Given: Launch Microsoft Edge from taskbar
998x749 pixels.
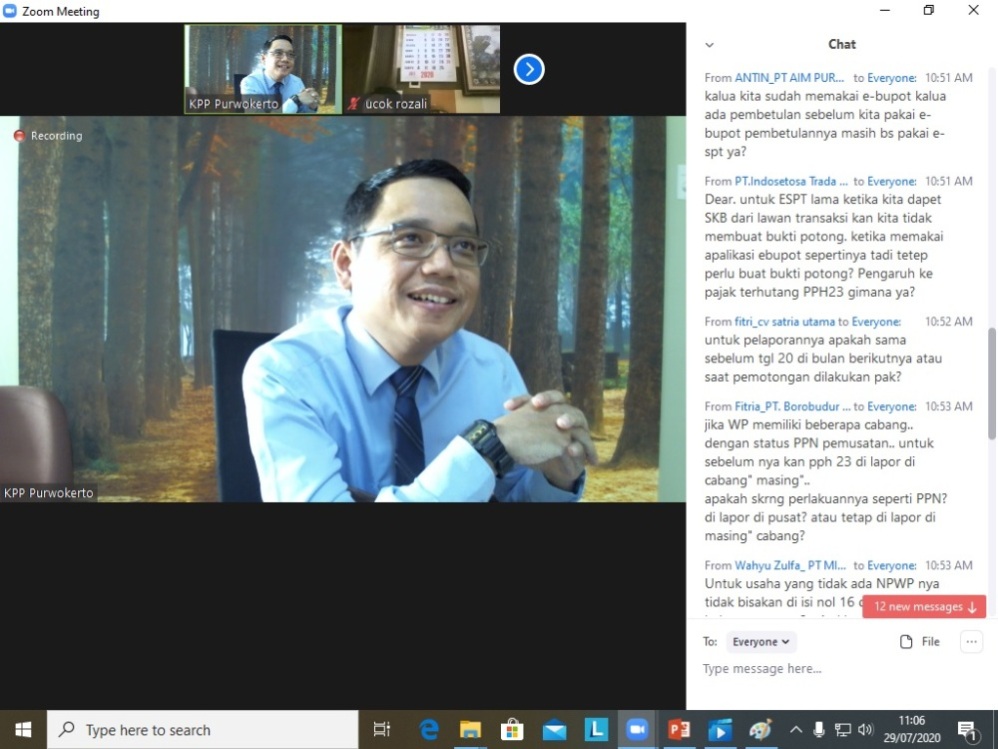Looking at the screenshot, I should point(429,730).
